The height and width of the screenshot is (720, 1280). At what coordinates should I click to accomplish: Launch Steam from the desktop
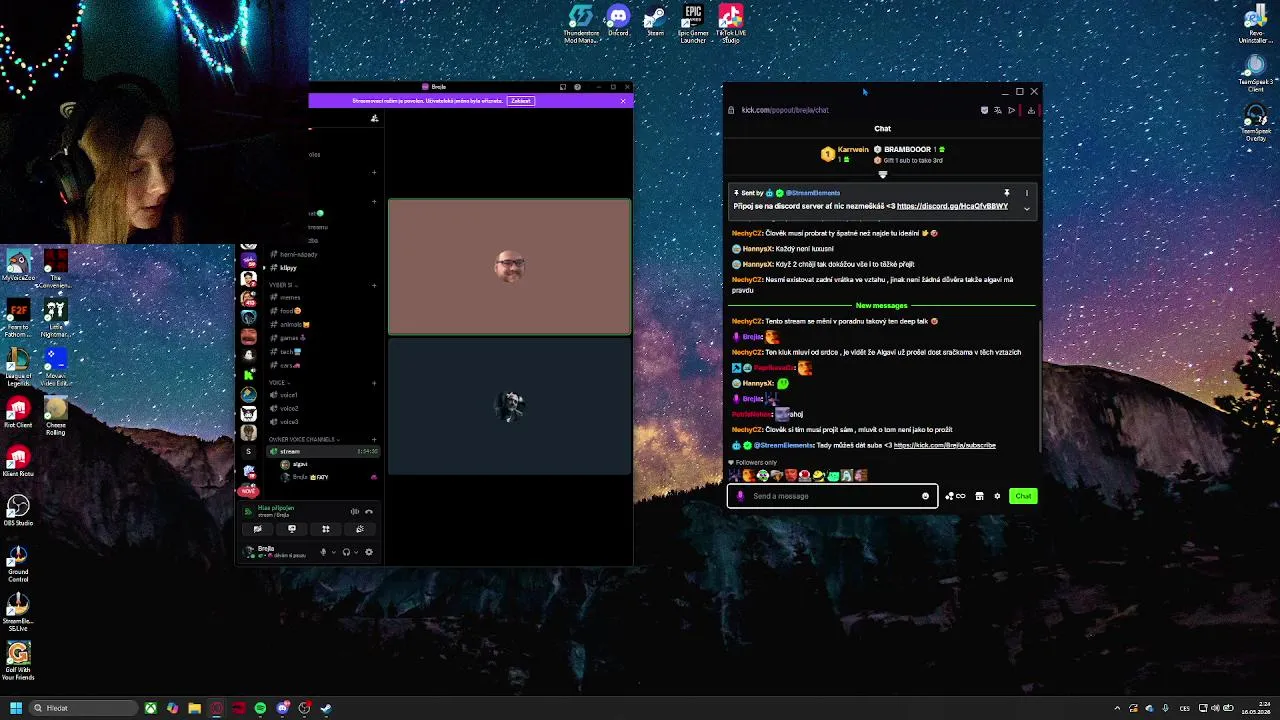coord(655,21)
